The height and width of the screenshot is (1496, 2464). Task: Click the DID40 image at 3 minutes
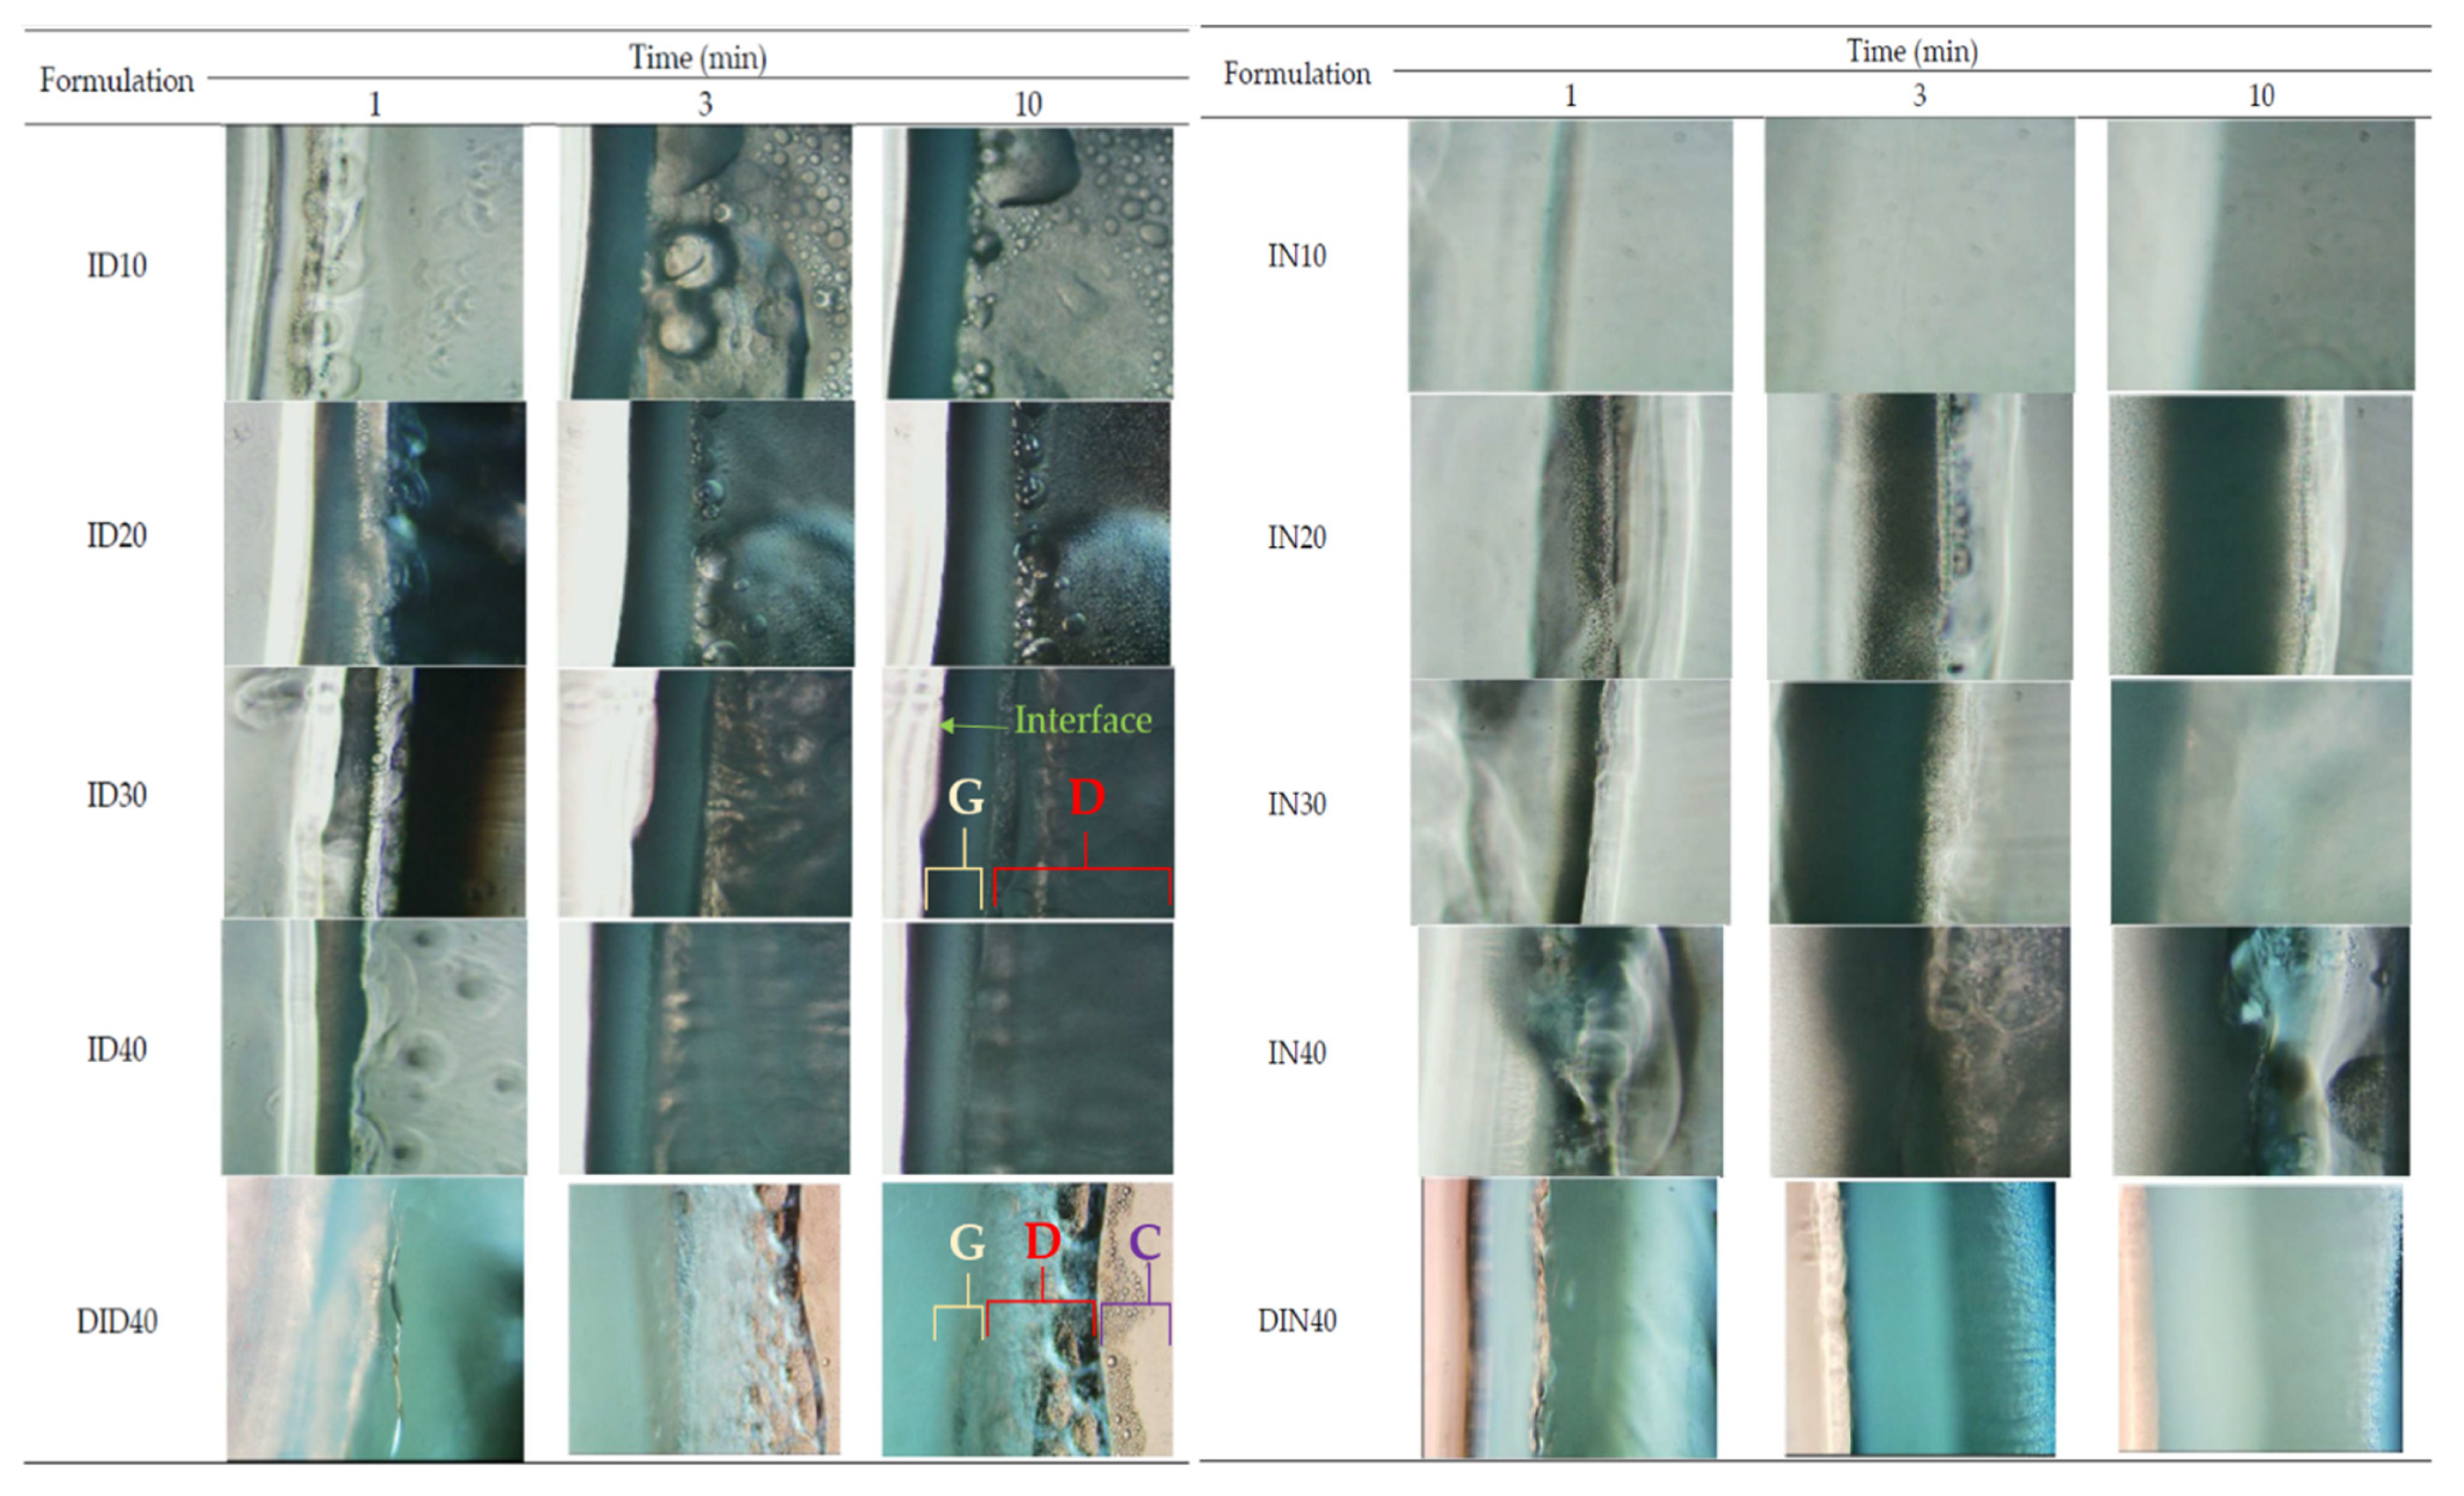coord(705,1320)
